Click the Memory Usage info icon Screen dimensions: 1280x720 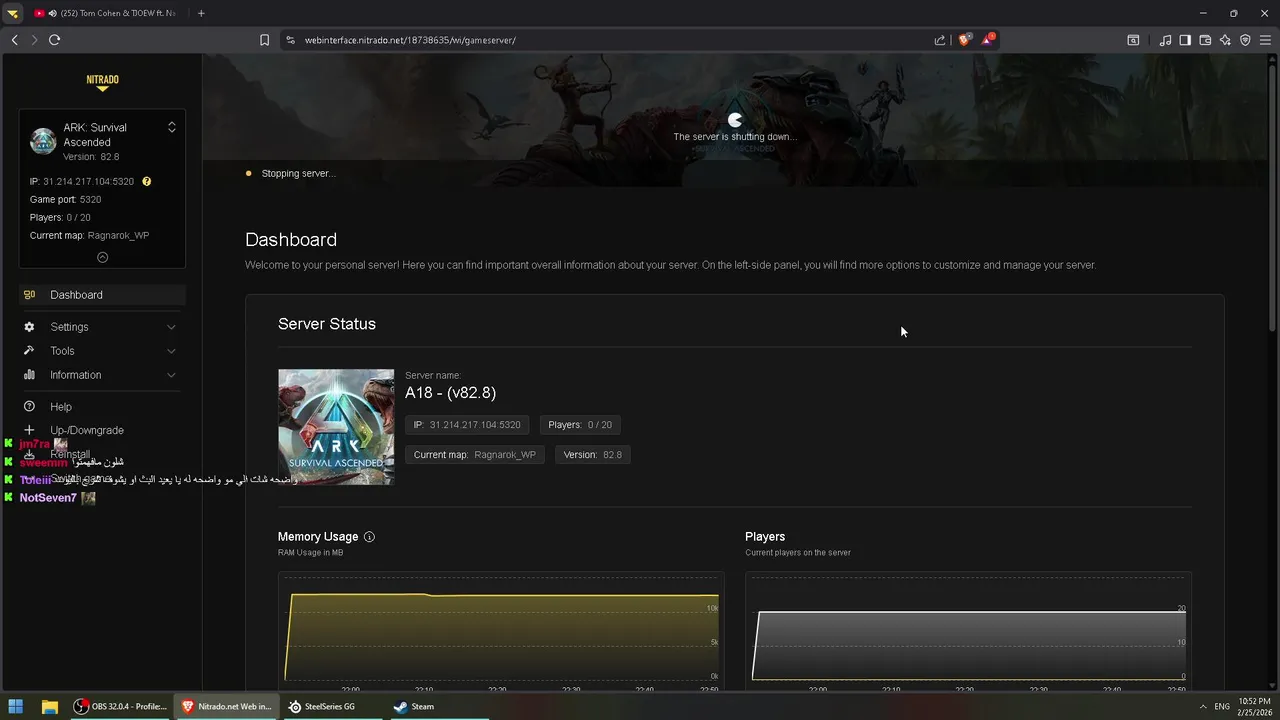coord(369,537)
